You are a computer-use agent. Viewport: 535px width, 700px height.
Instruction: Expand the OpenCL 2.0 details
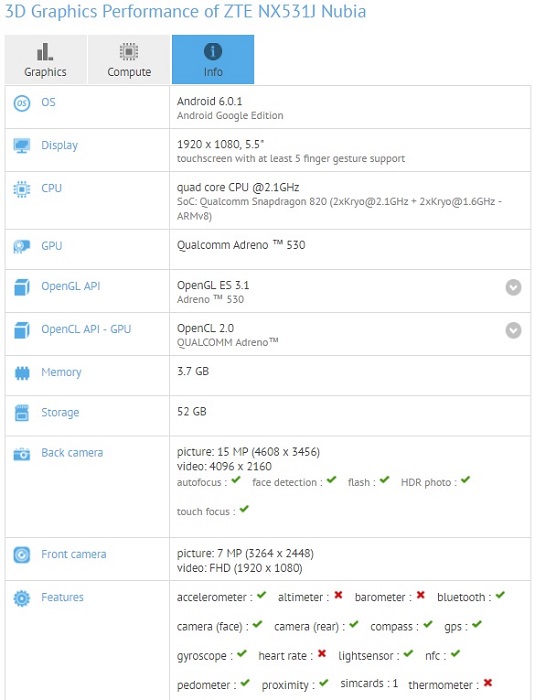tap(514, 330)
